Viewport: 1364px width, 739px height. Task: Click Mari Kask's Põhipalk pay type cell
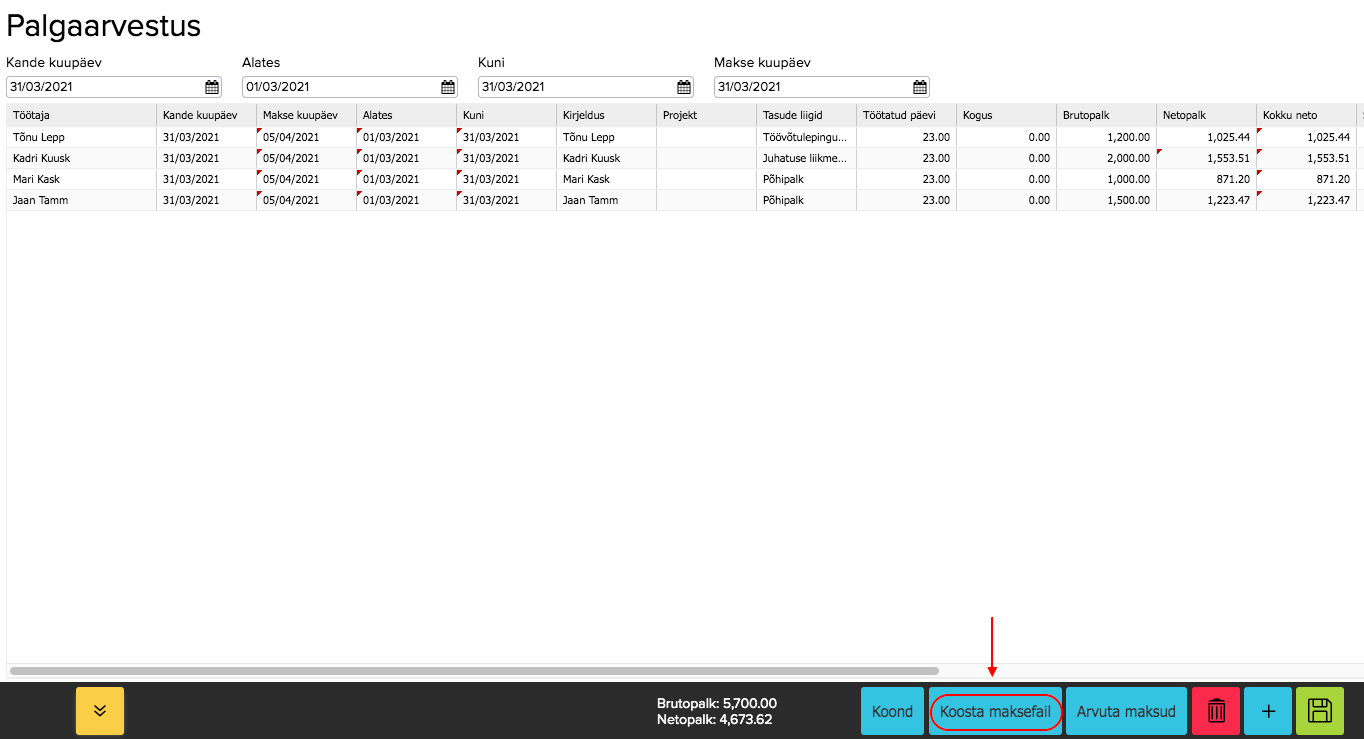tap(805, 179)
